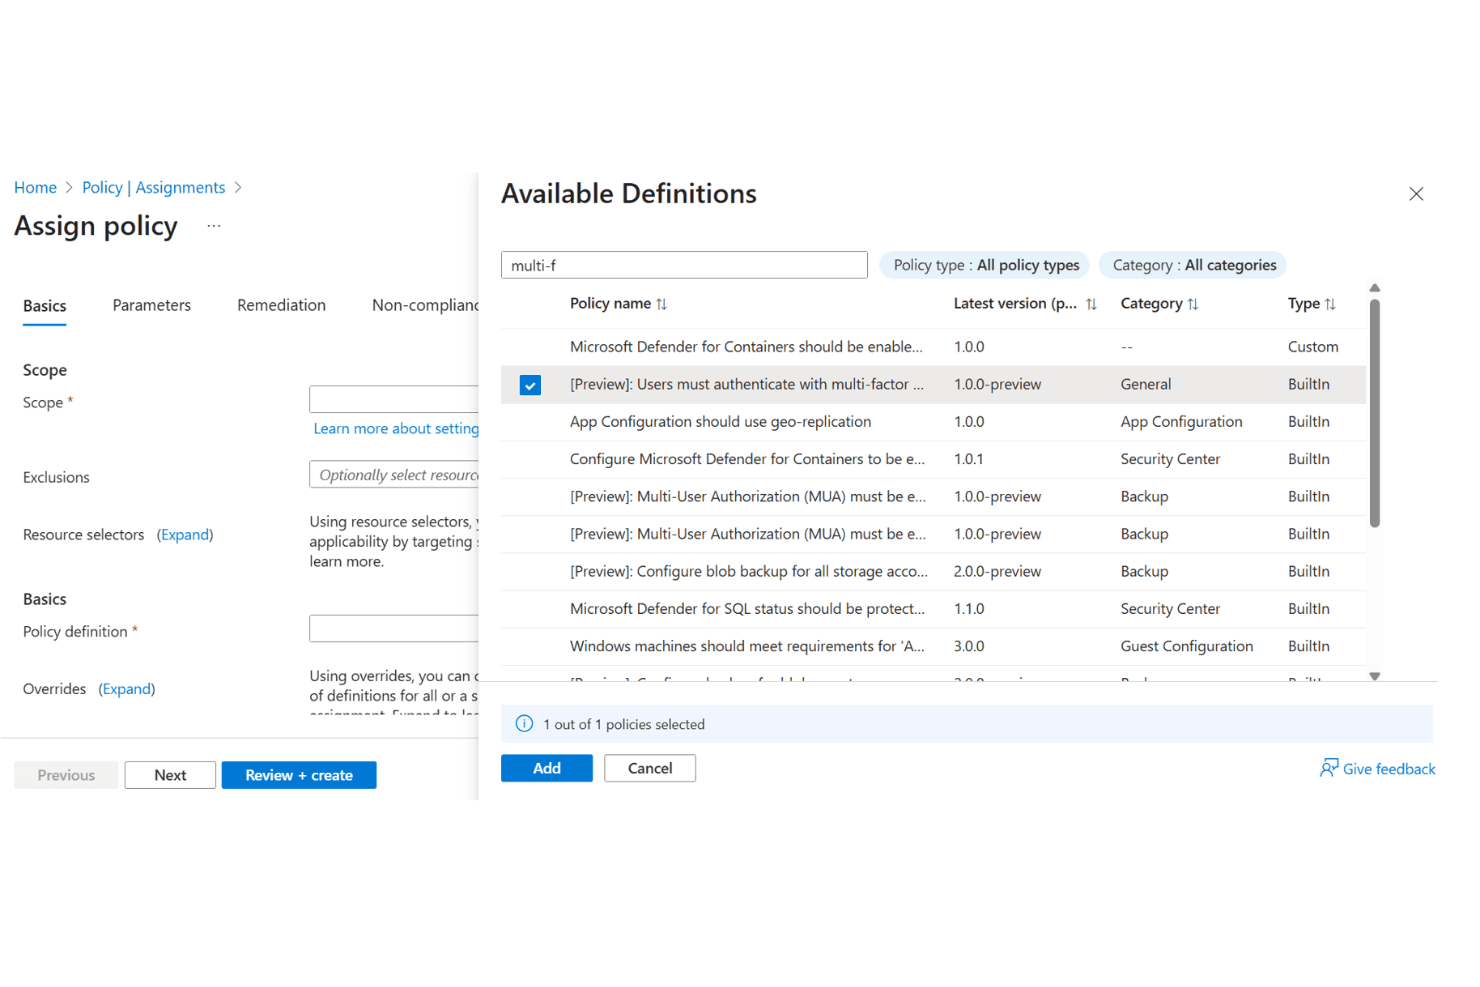This screenshot has height=987, width=1480.
Task: Switch to the Parameters tab
Action: pyautogui.click(x=152, y=305)
